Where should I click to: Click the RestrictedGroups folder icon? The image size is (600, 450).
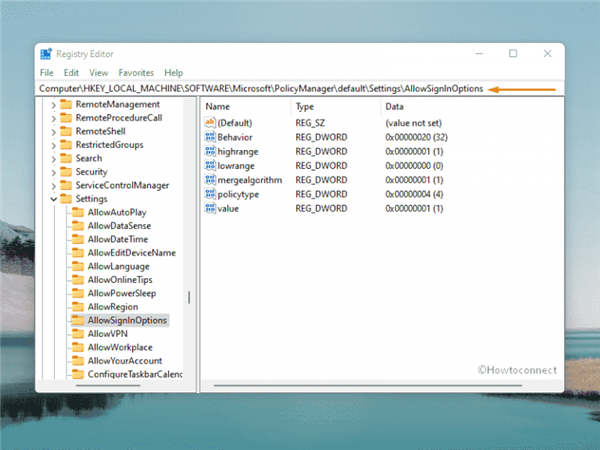[x=66, y=145]
